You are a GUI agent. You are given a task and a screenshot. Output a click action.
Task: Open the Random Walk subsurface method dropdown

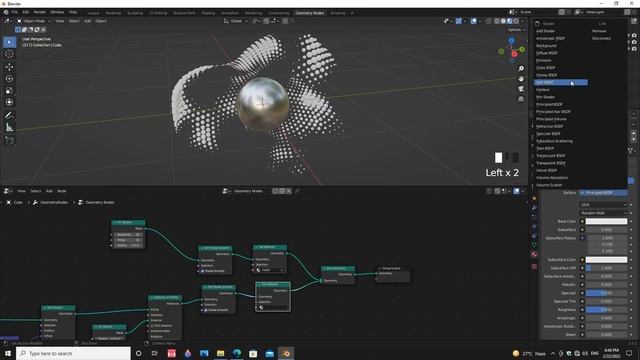coord(603,213)
